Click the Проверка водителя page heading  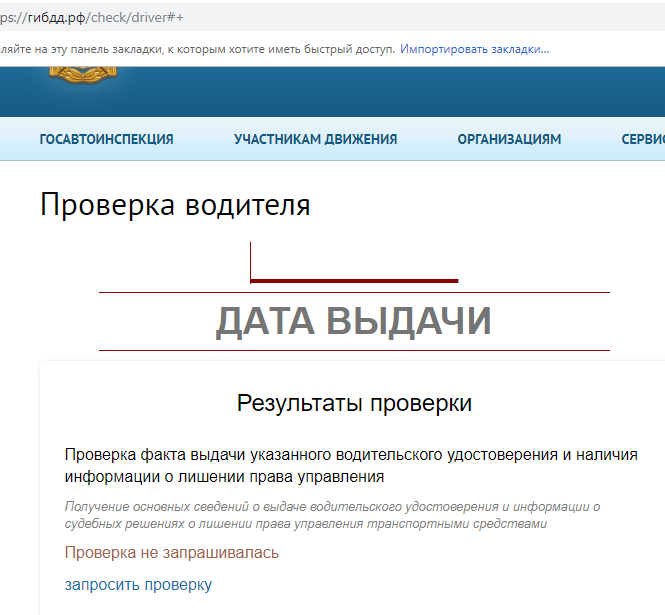pyautogui.click(x=175, y=205)
